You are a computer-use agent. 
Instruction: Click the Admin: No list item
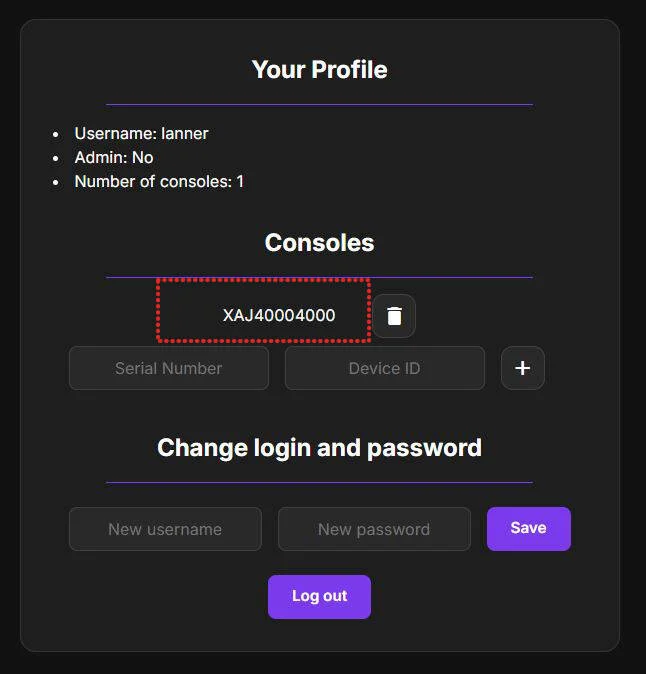(114, 157)
